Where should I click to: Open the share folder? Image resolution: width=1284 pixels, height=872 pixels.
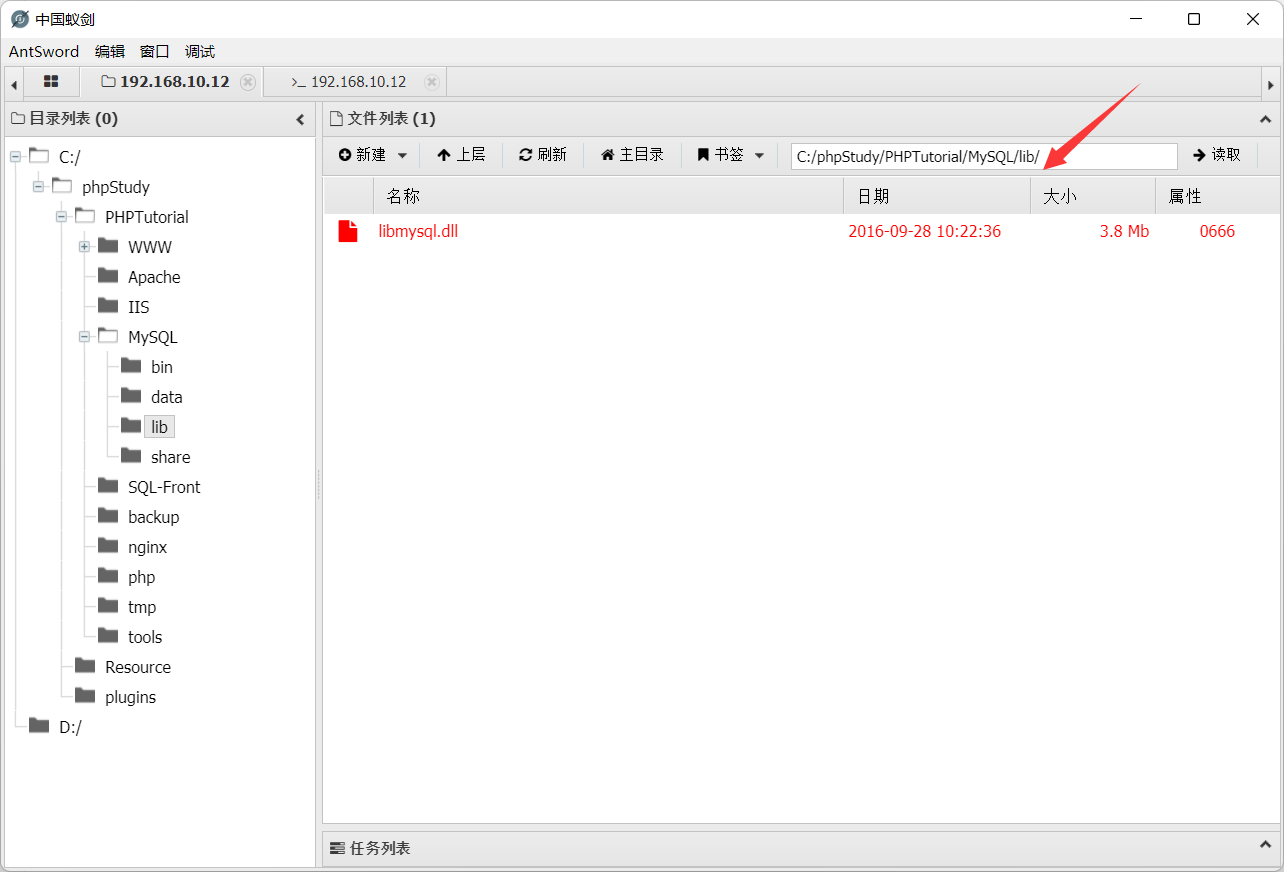[x=156, y=456]
